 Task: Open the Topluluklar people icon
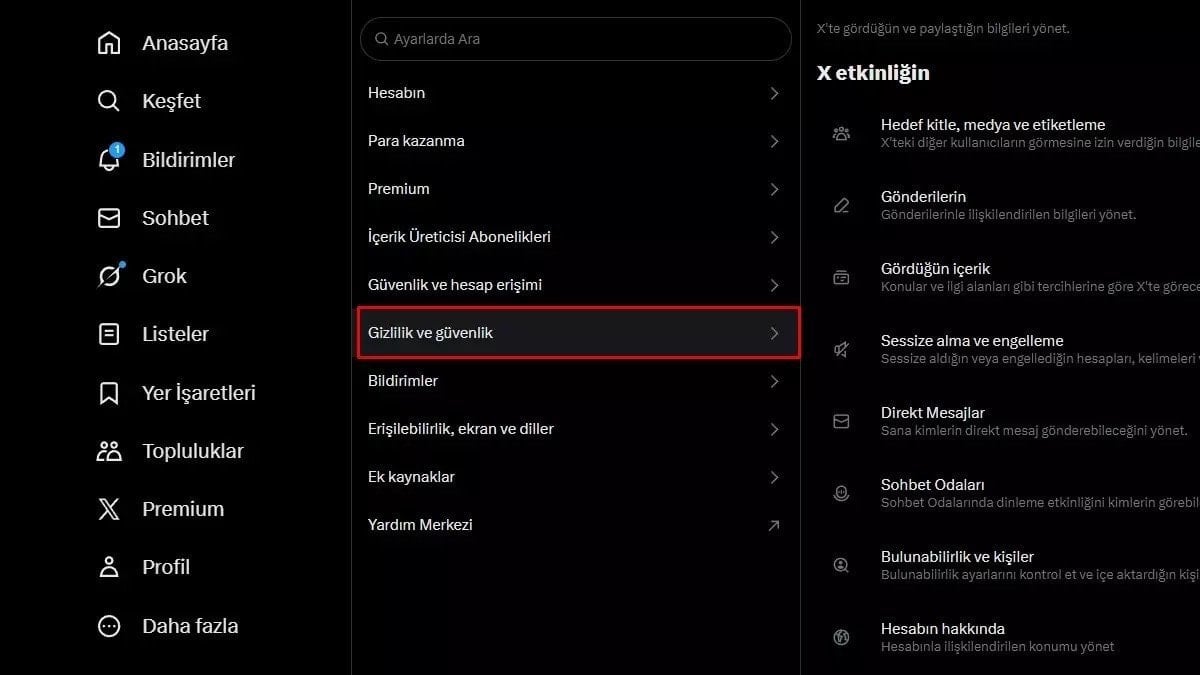point(109,451)
